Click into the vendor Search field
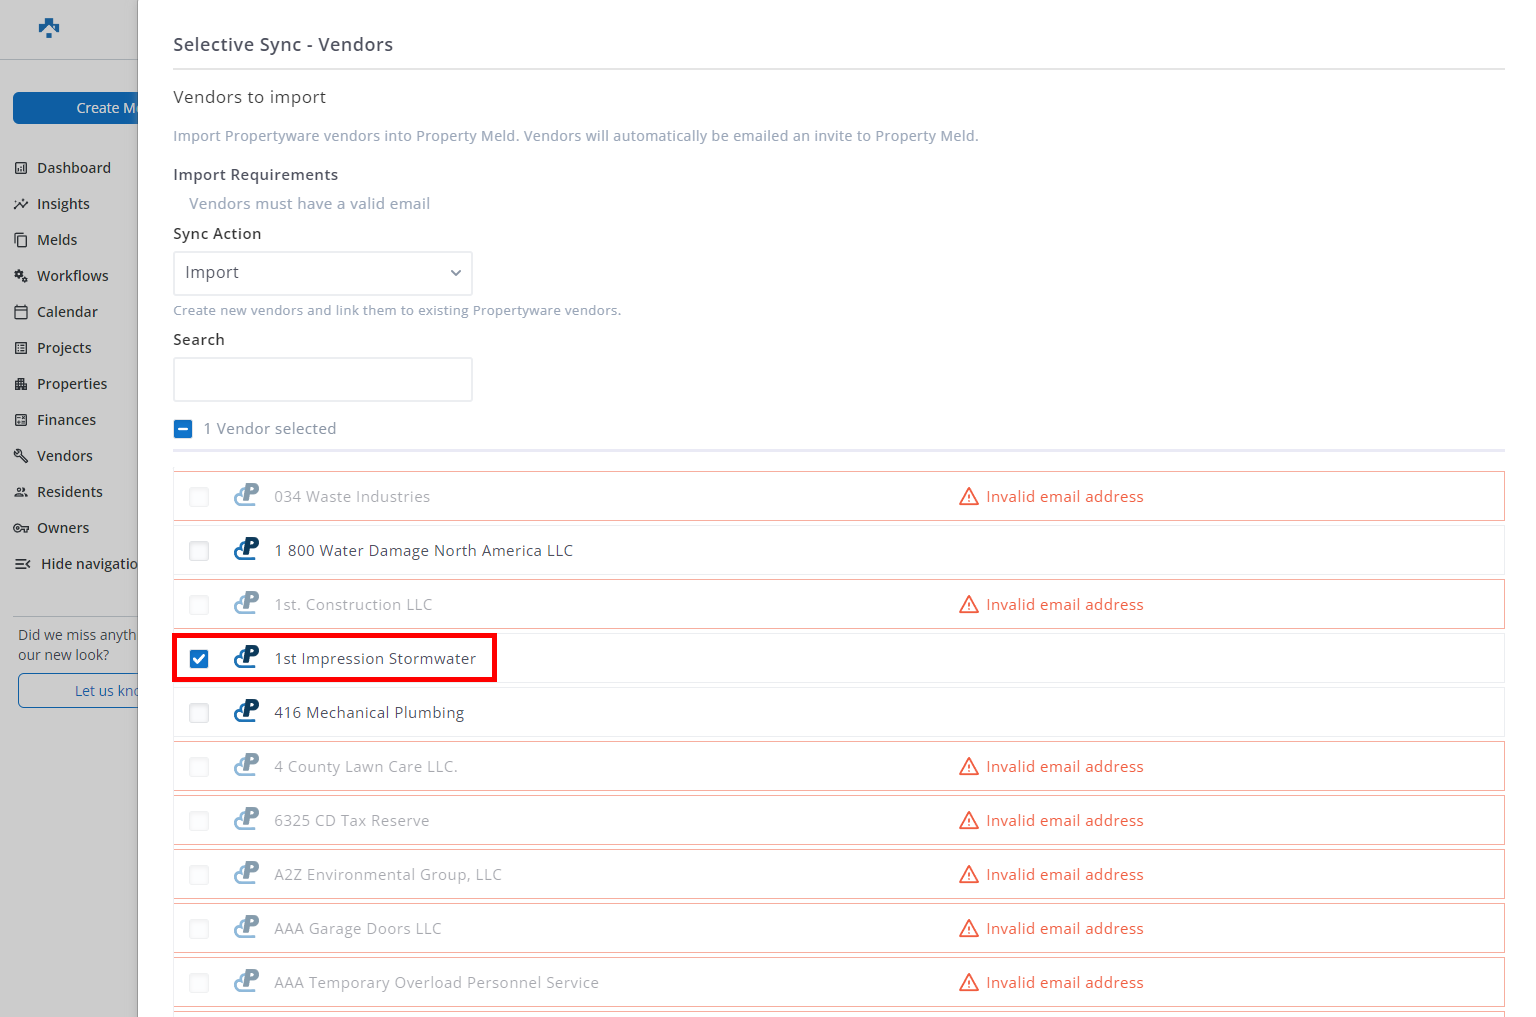 pyautogui.click(x=322, y=380)
